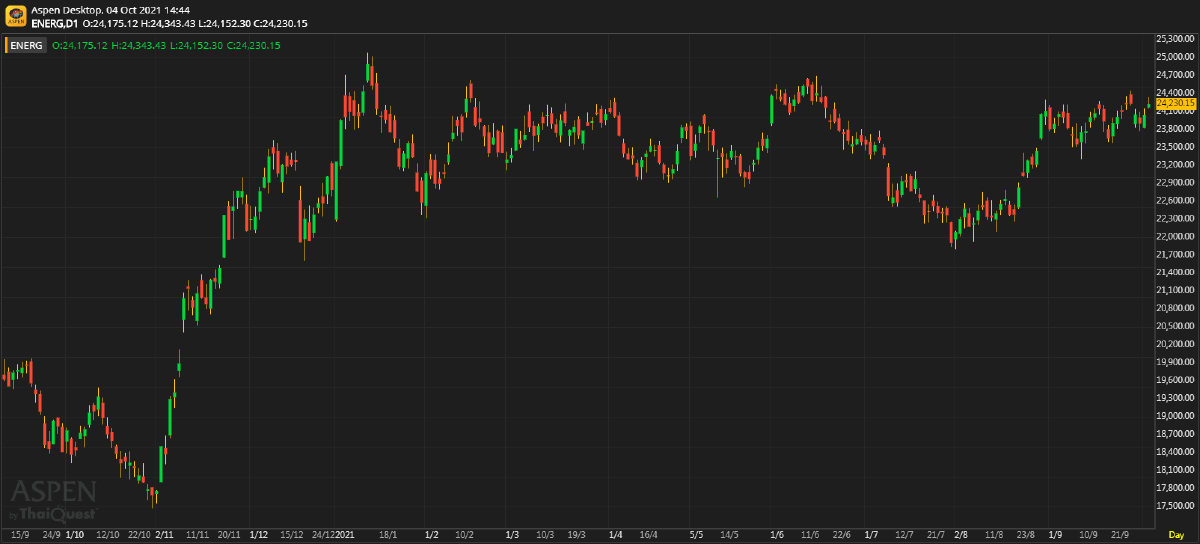Click the green "L:24,152.30" legend value
Viewport: 1200px width, 544px height.
(197, 45)
